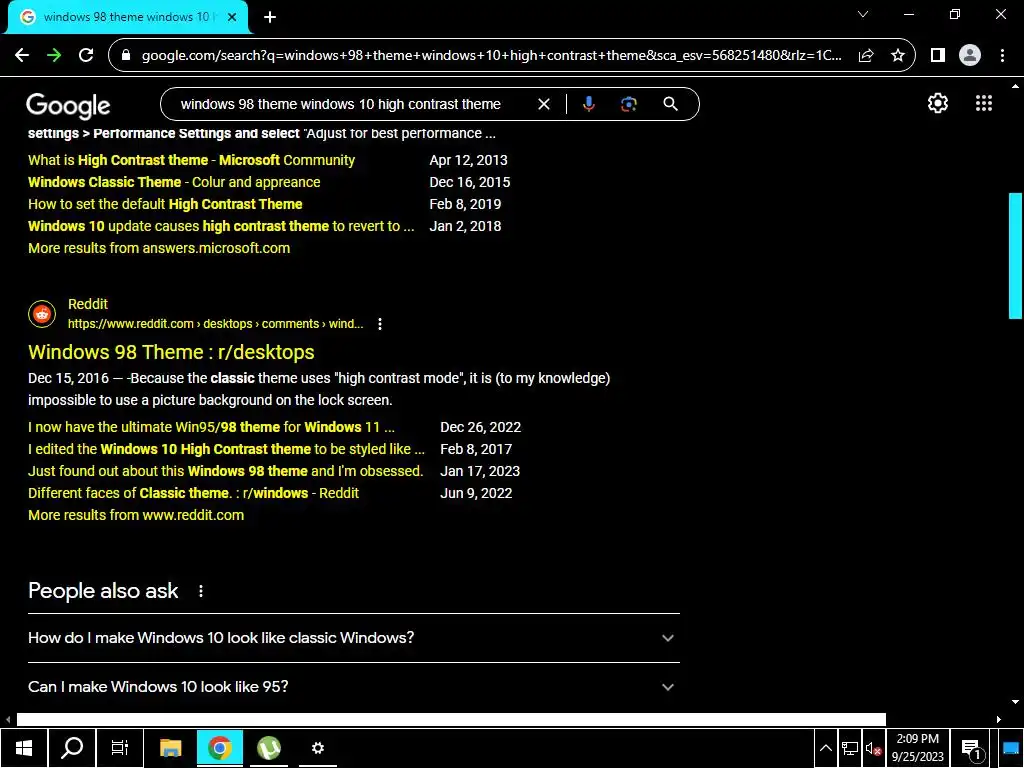The width and height of the screenshot is (1024, 768).
Task: Bookmark this page with star icon
Action: pyautogui.click(x=898, y=56)
